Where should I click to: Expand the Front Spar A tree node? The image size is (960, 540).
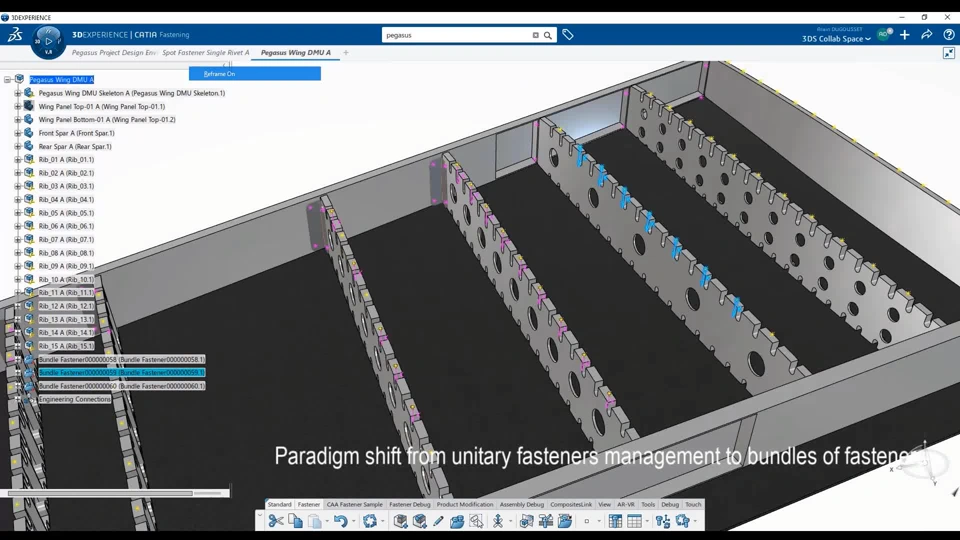pos(18,133)
